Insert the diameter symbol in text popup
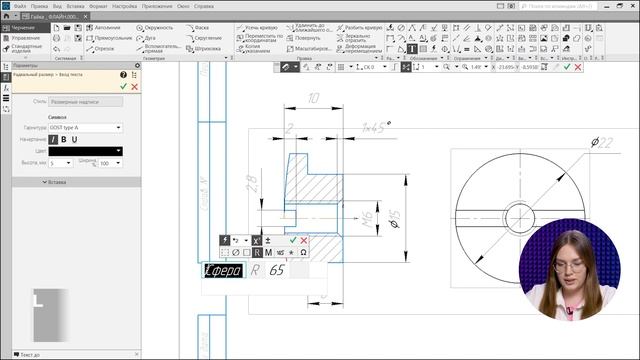 pos(236,253)
